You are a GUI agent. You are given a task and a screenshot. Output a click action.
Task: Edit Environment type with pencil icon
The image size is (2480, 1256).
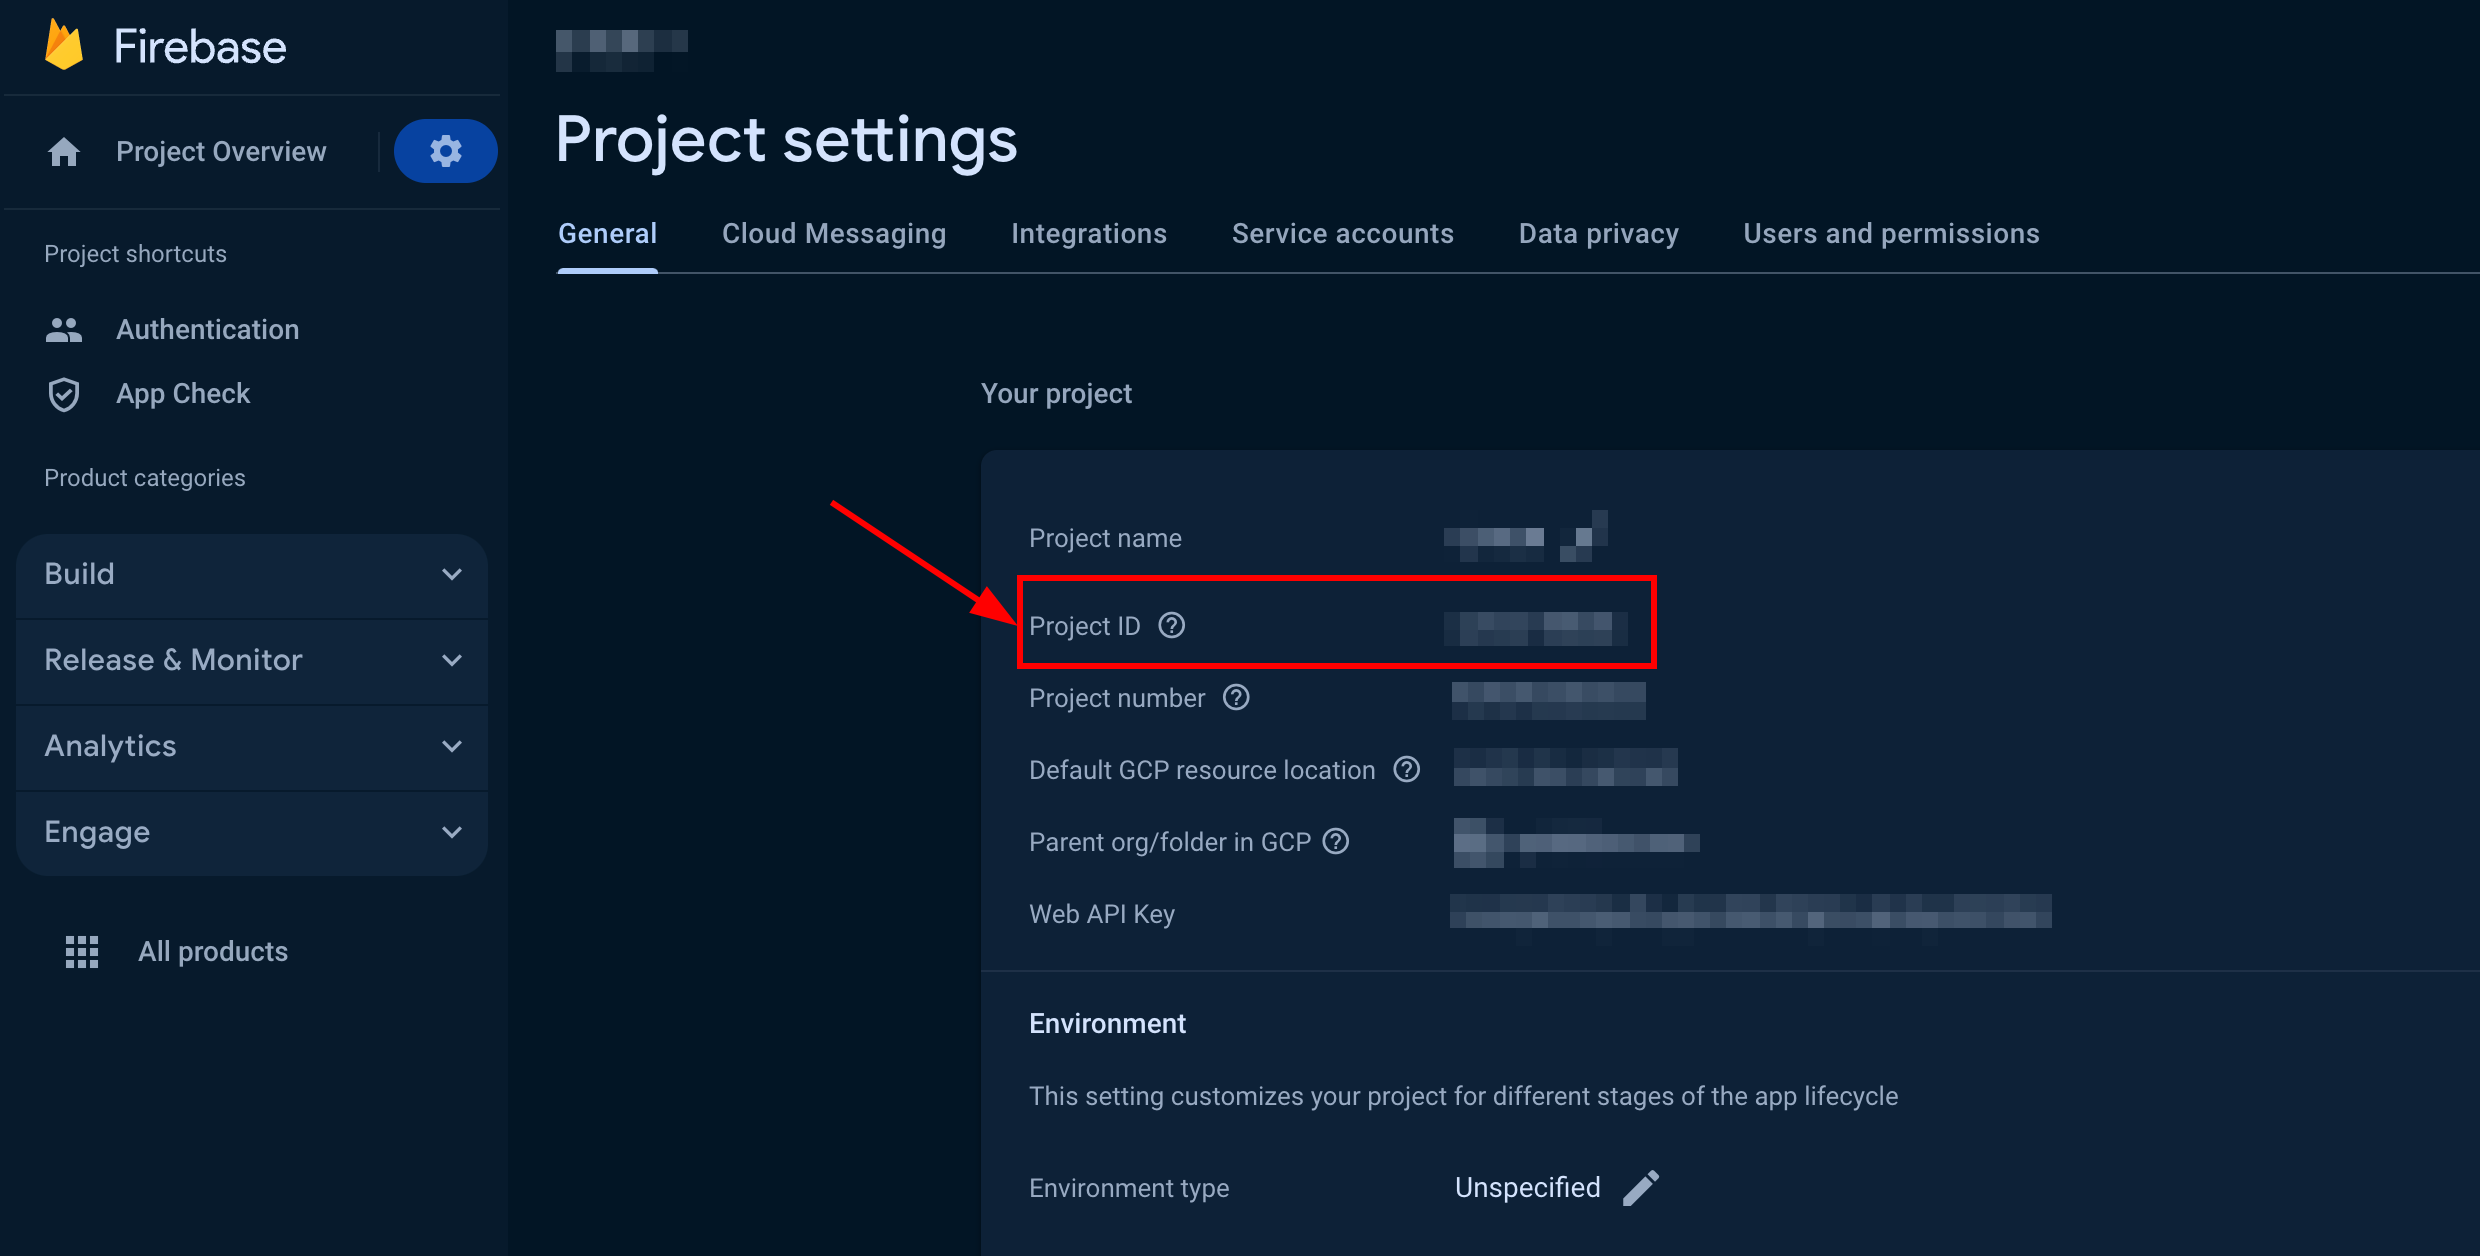coord(1640,1187)
